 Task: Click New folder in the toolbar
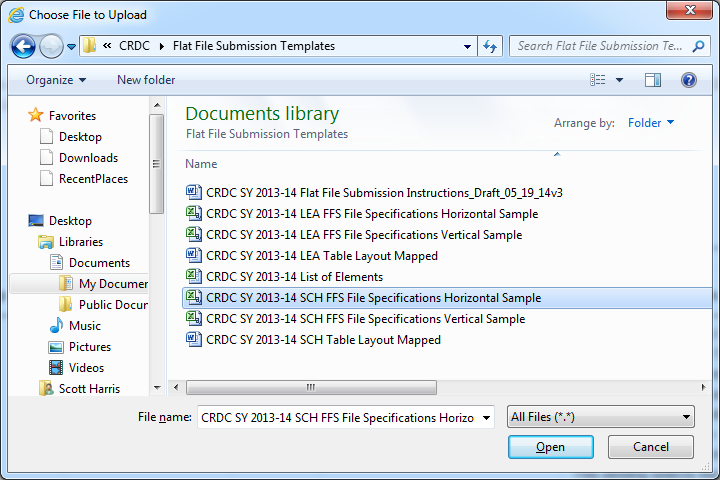point(146,80)
